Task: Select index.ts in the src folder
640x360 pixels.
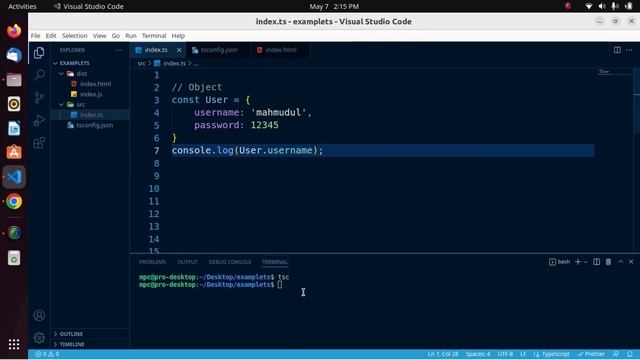Action: click(x=90, y=115)
